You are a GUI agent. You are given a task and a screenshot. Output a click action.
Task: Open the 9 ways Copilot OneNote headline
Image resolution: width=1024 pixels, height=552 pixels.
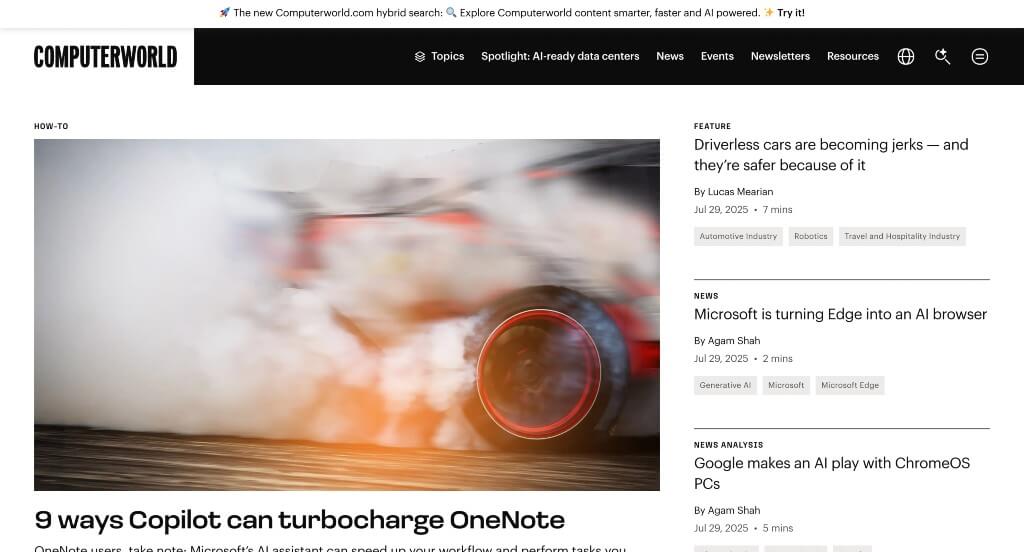pos(300,520)
